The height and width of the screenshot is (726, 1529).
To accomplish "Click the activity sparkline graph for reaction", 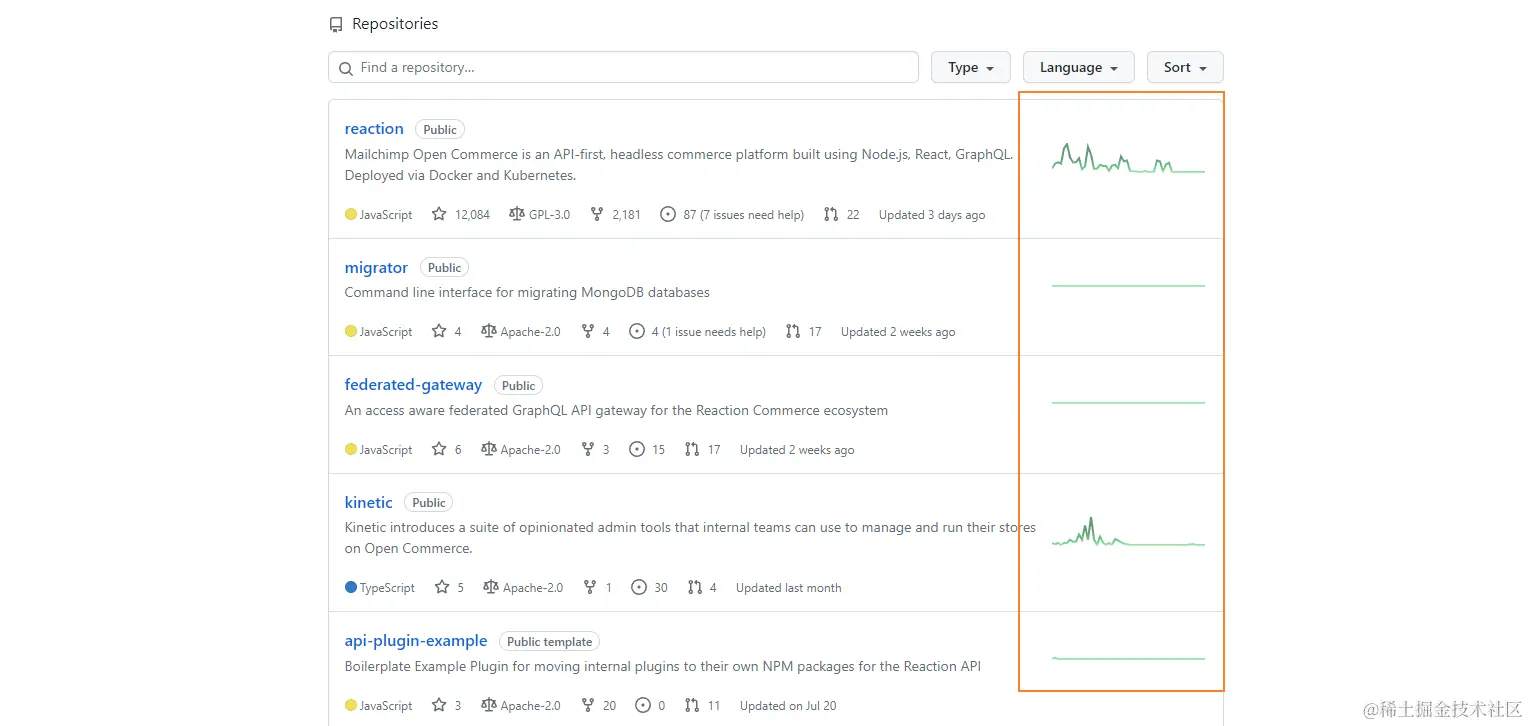I will click(1128, 157).
